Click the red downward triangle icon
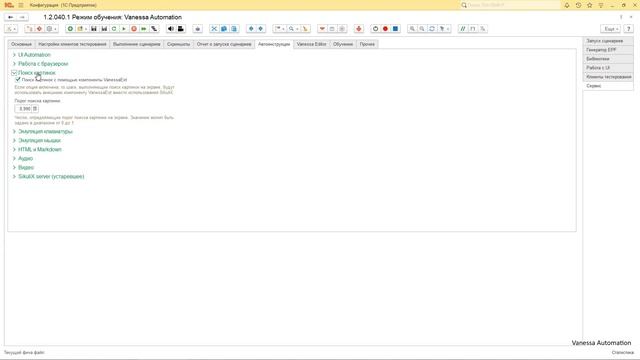The width and height of the screenshot is (640, 360). coord(322,29)
